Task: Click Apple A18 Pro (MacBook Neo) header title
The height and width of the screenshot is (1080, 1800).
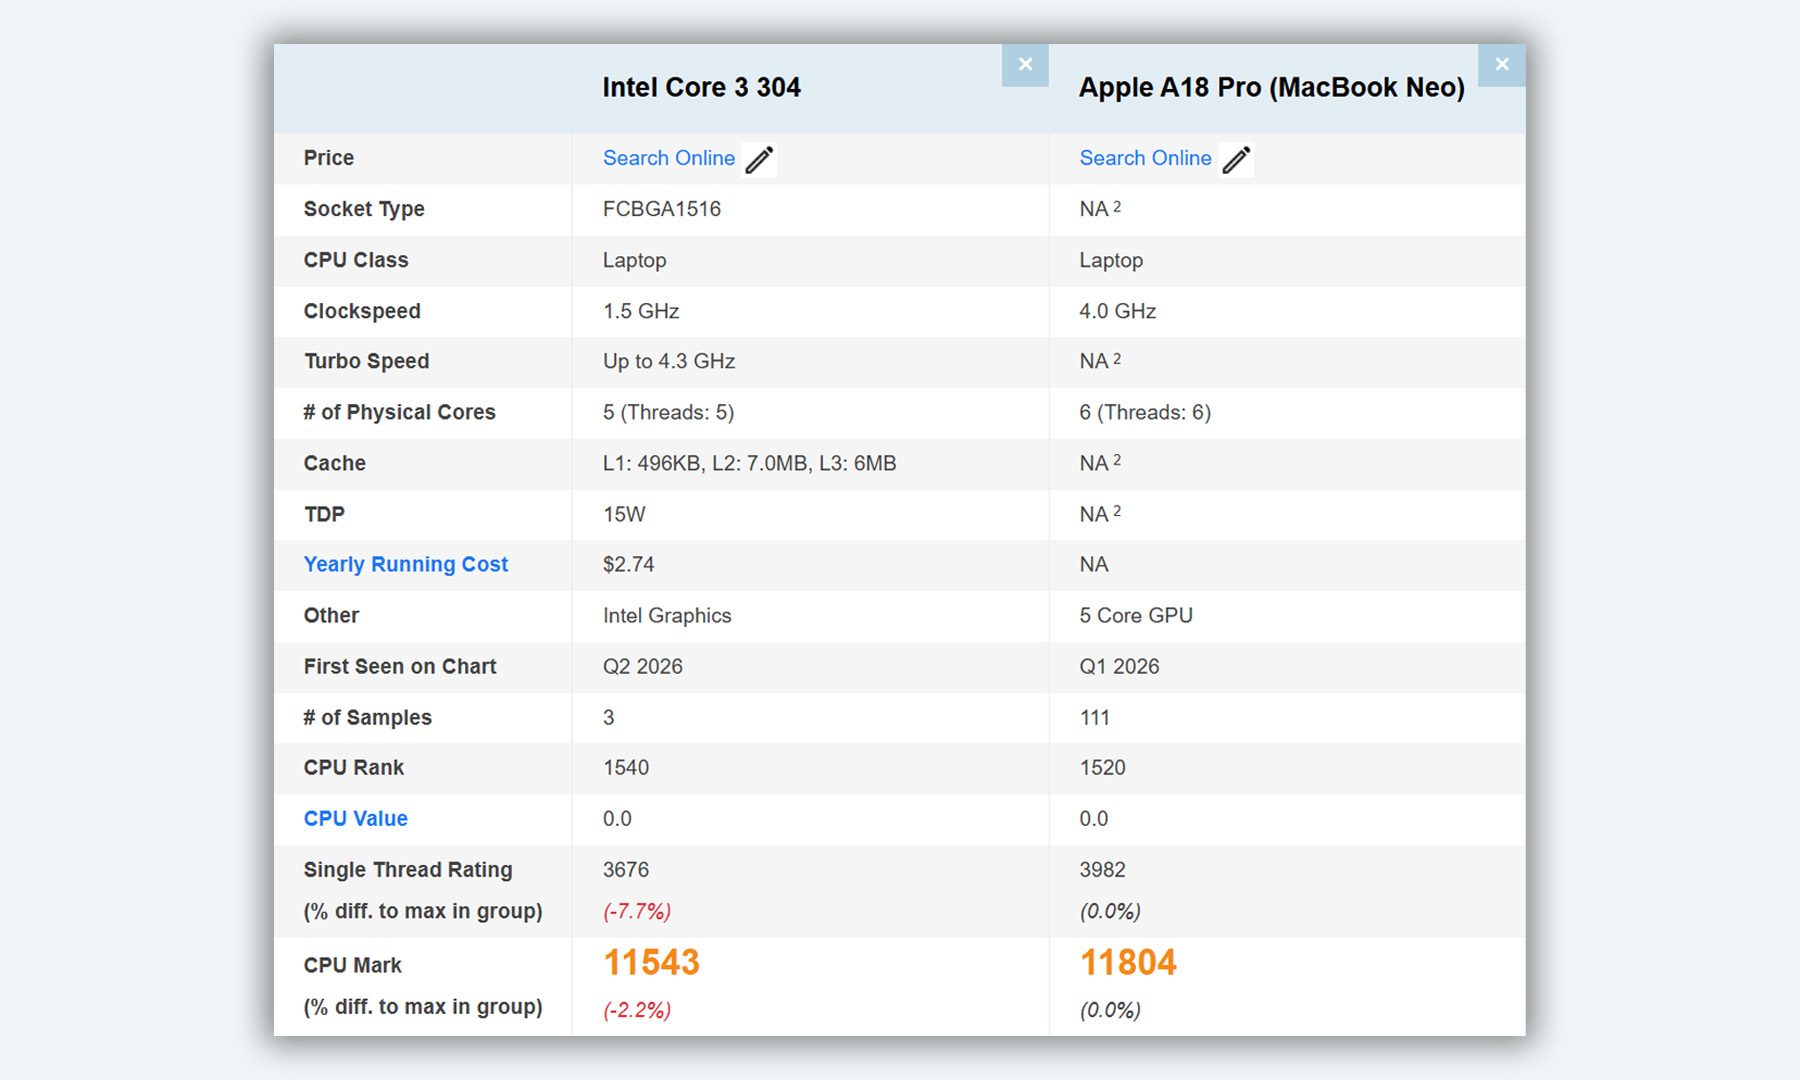Action: [1272, 88]
